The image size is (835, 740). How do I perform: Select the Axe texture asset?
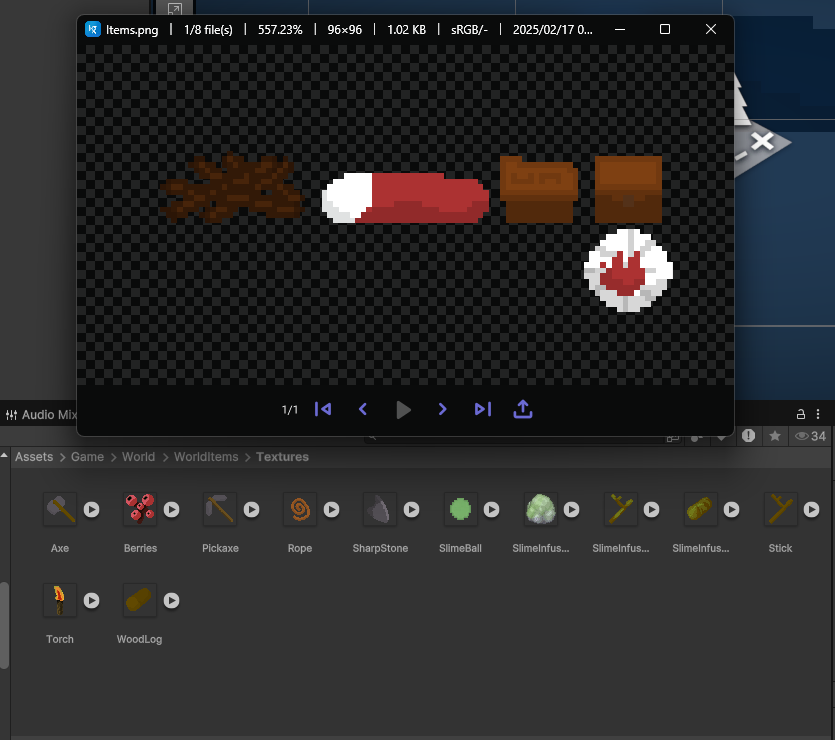(x=60, y=510)
